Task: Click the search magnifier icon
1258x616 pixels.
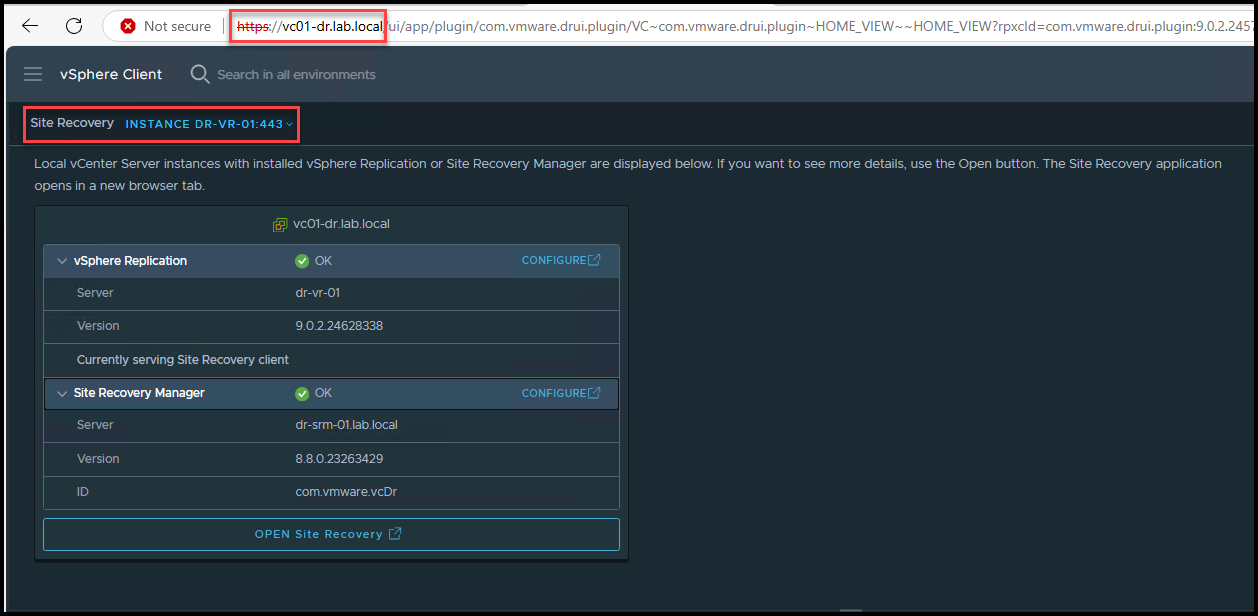Action: (x=200, y=75)
